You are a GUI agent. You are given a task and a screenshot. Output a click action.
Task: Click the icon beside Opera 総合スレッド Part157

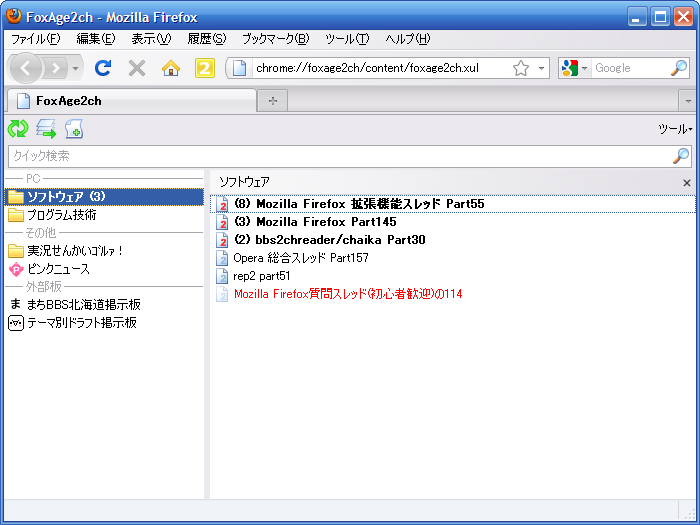222,258
